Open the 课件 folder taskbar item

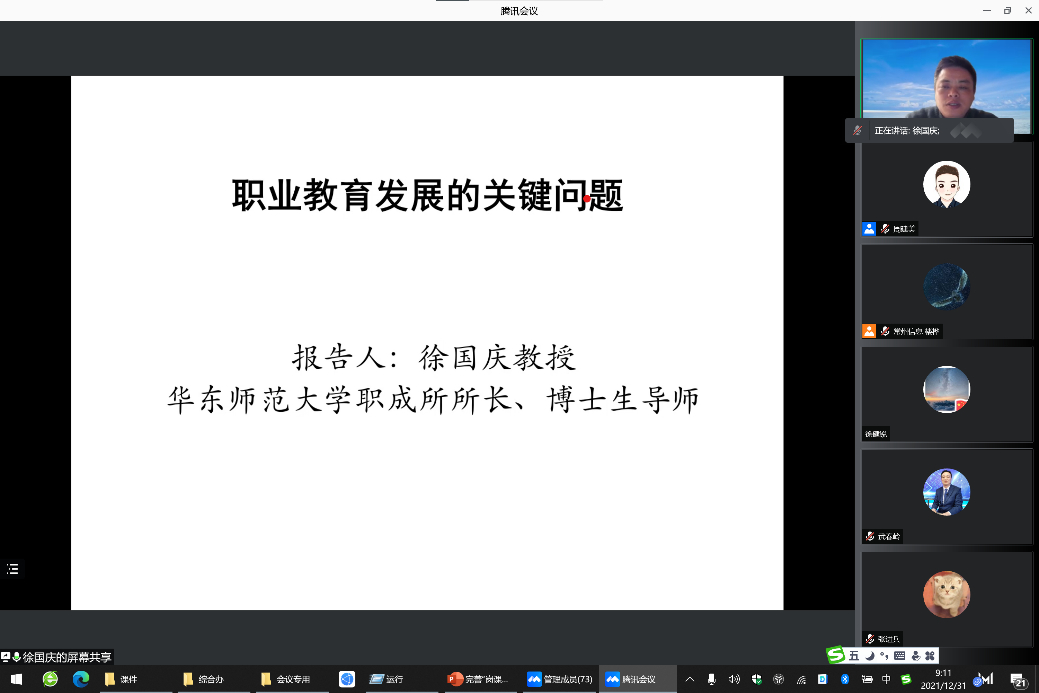click(136, 679)
